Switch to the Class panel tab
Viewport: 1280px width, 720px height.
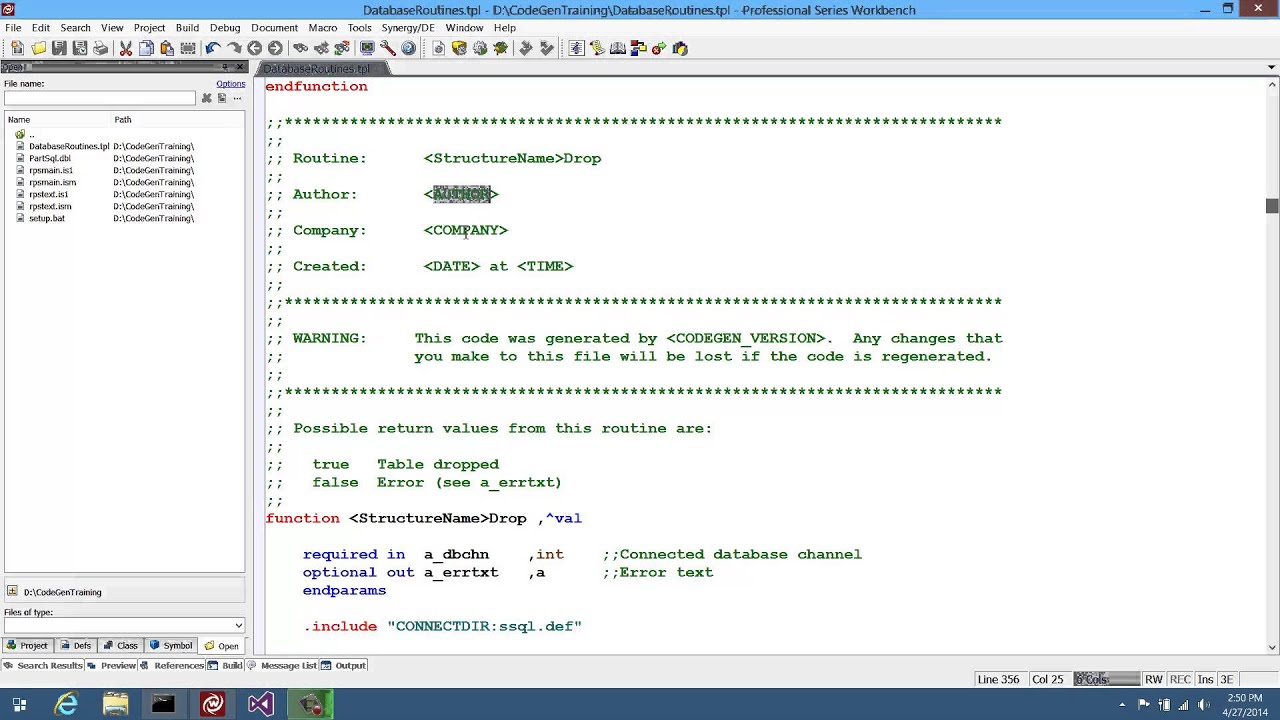click(x=120, y=646)
